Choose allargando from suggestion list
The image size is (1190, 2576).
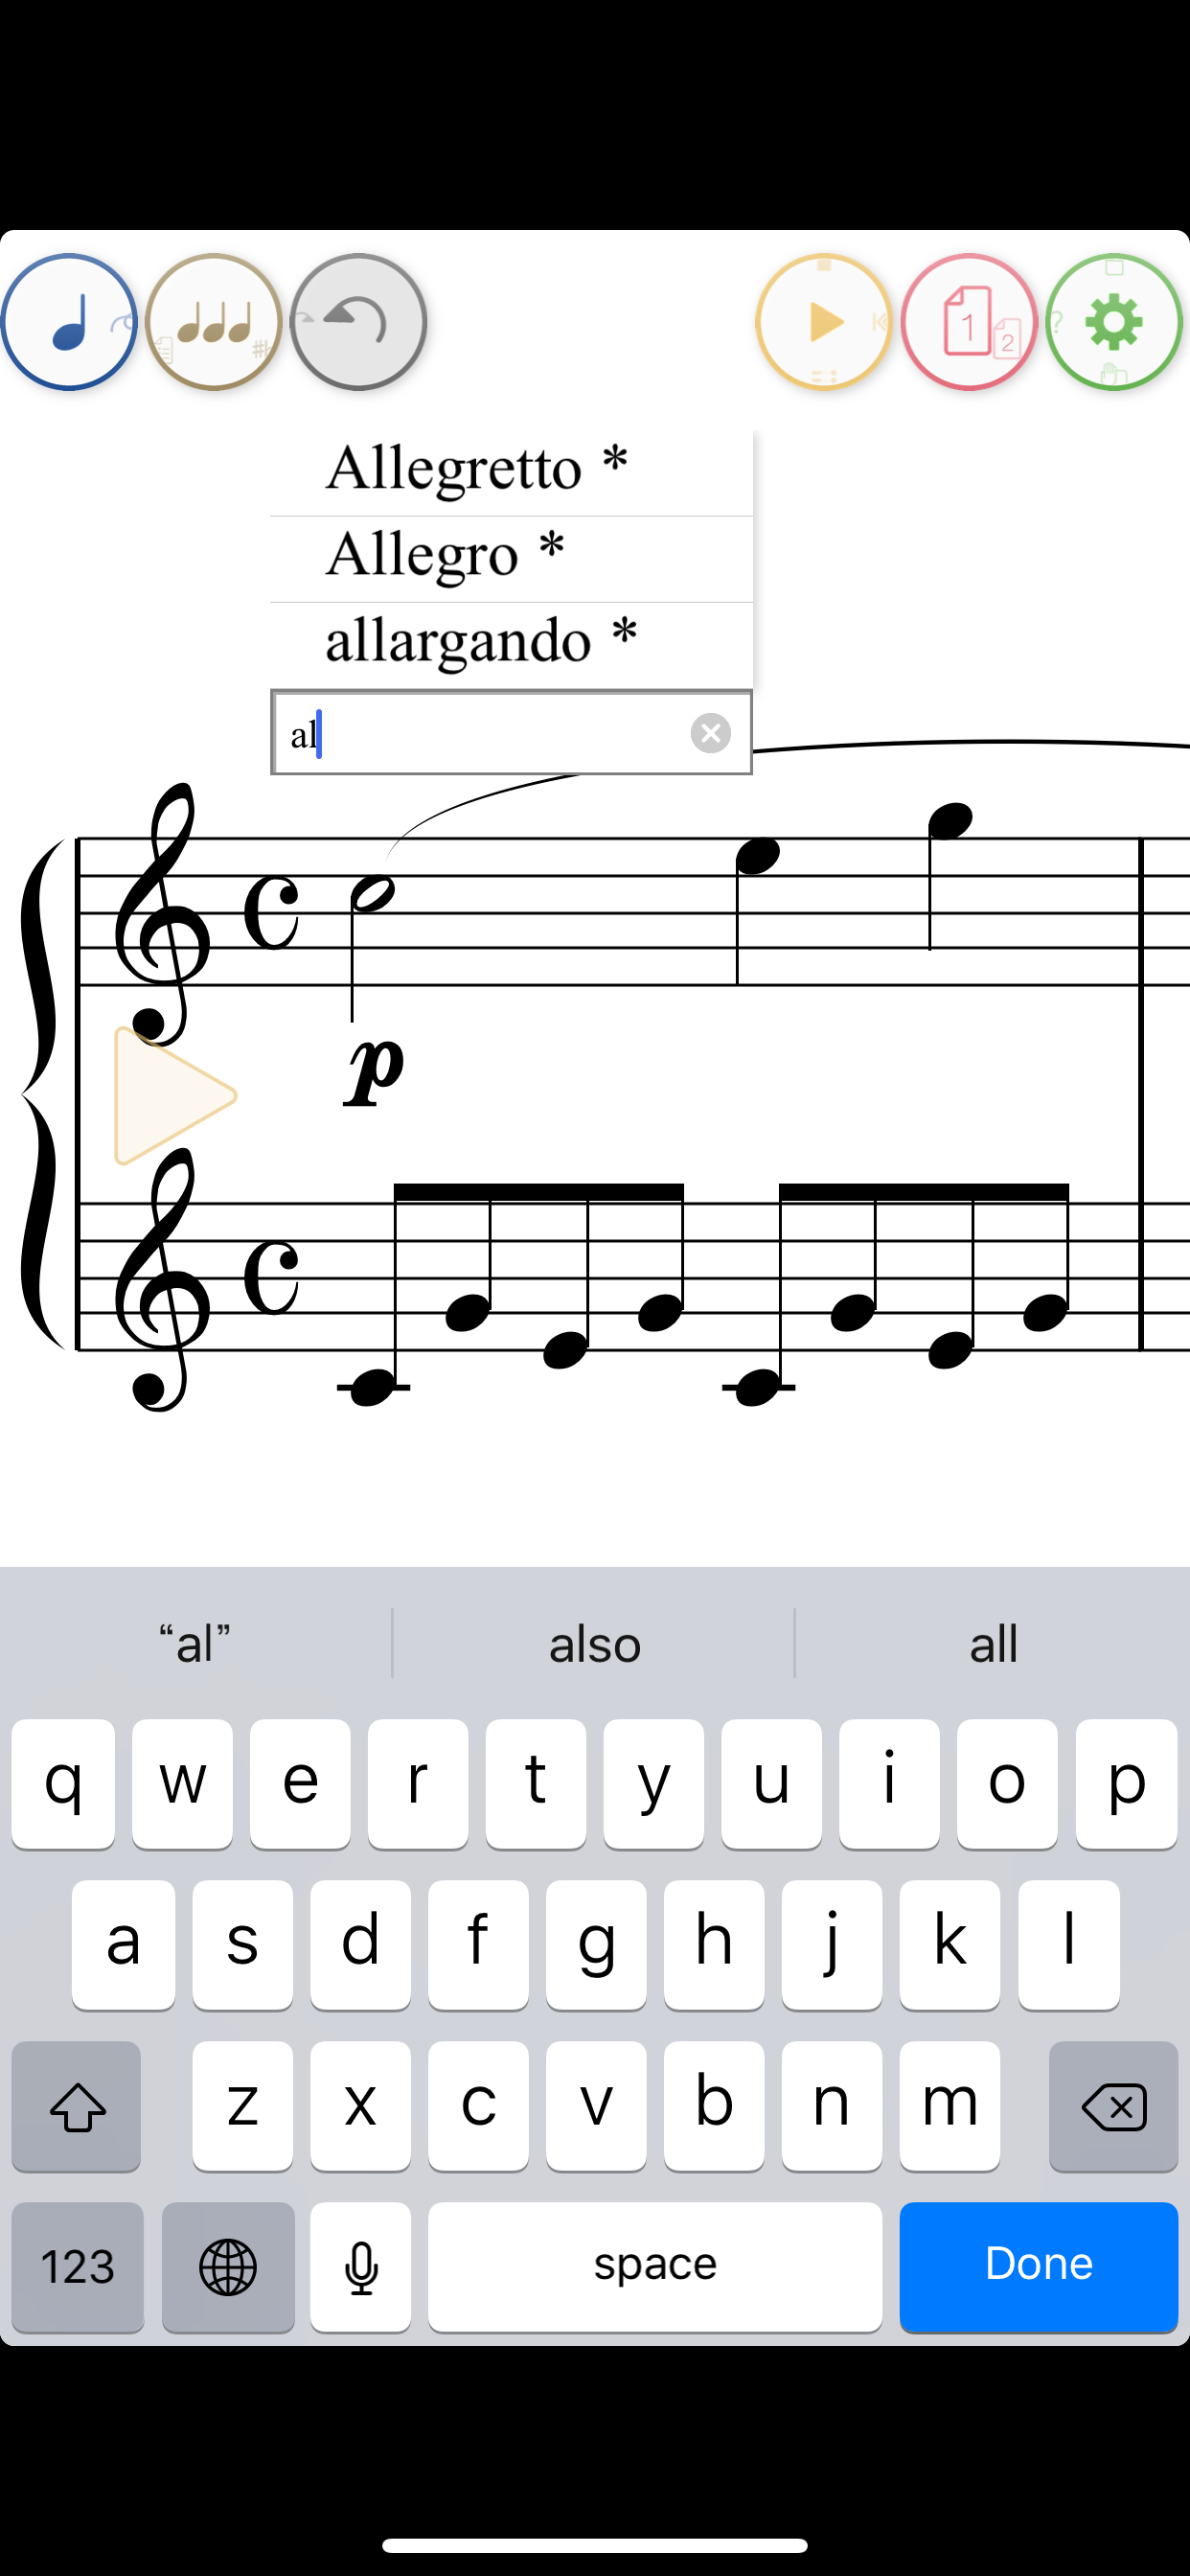click(x=511, y=645)
